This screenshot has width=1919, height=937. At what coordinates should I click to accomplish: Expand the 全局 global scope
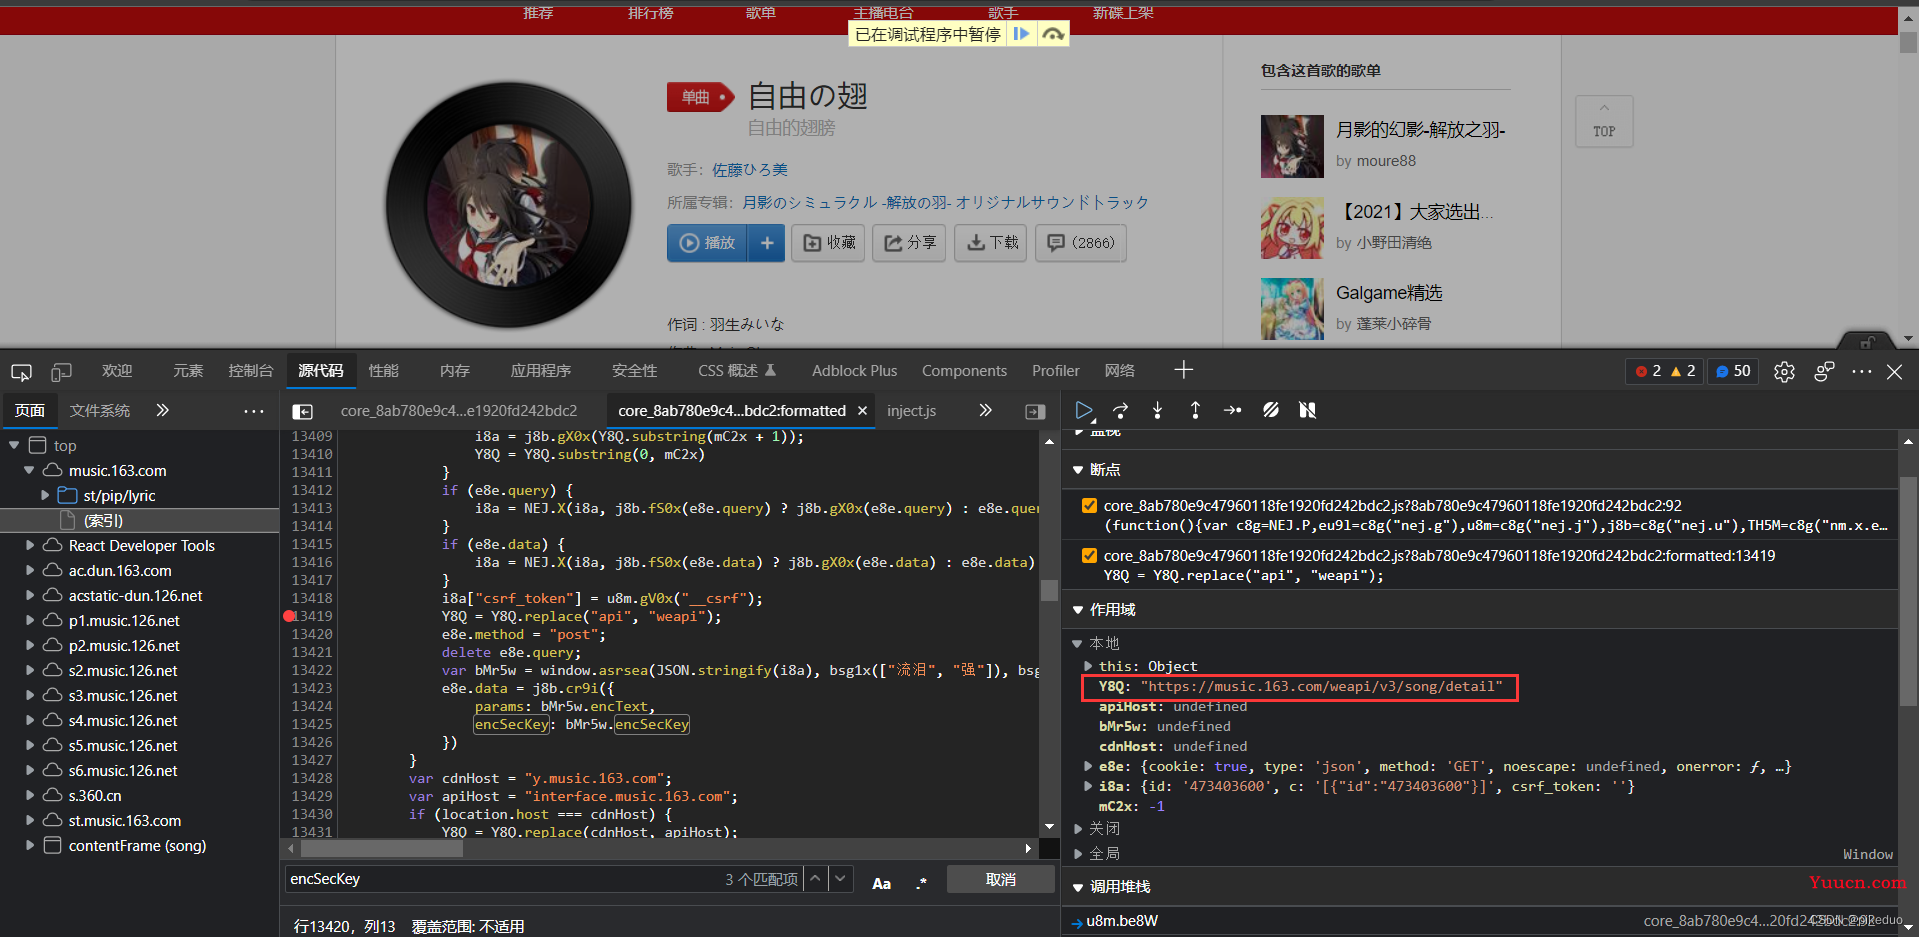coord(1078,853)
